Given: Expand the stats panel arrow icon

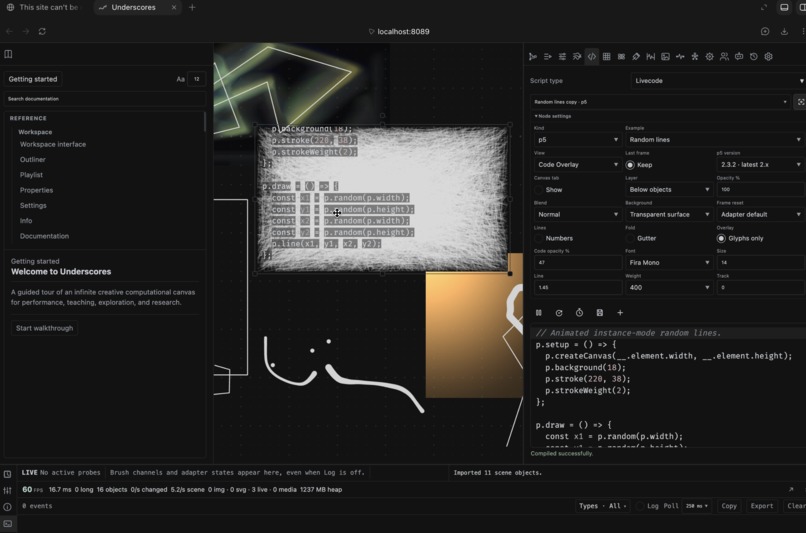Looking at the screenshot, I should tap(791, 489).
